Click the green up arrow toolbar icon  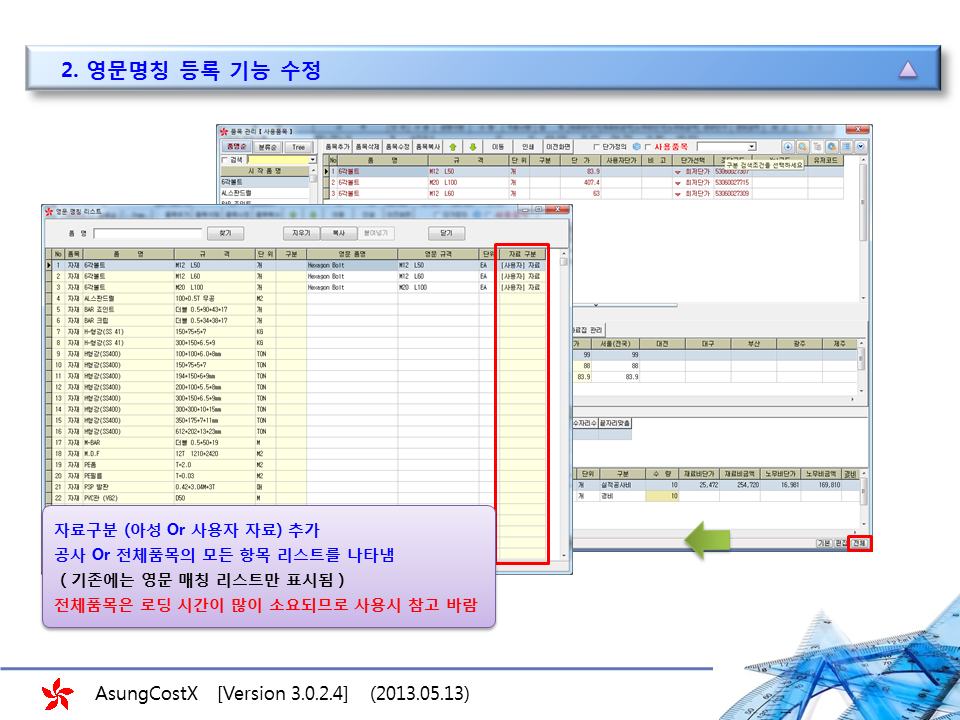tap(452, 146)
